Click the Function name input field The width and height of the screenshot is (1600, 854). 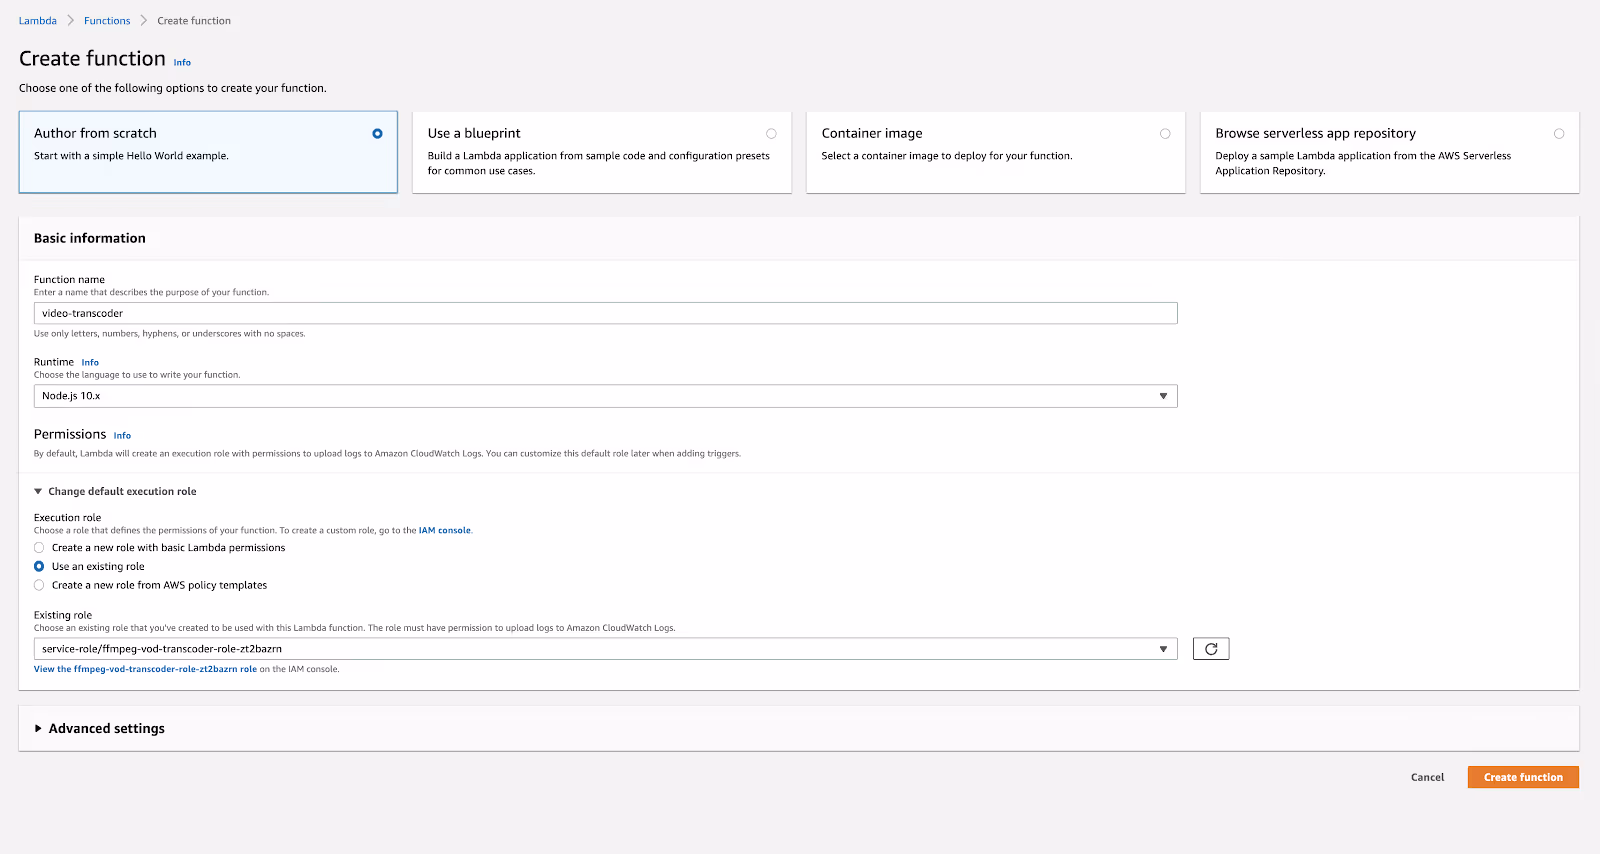(x=605, y=313)
